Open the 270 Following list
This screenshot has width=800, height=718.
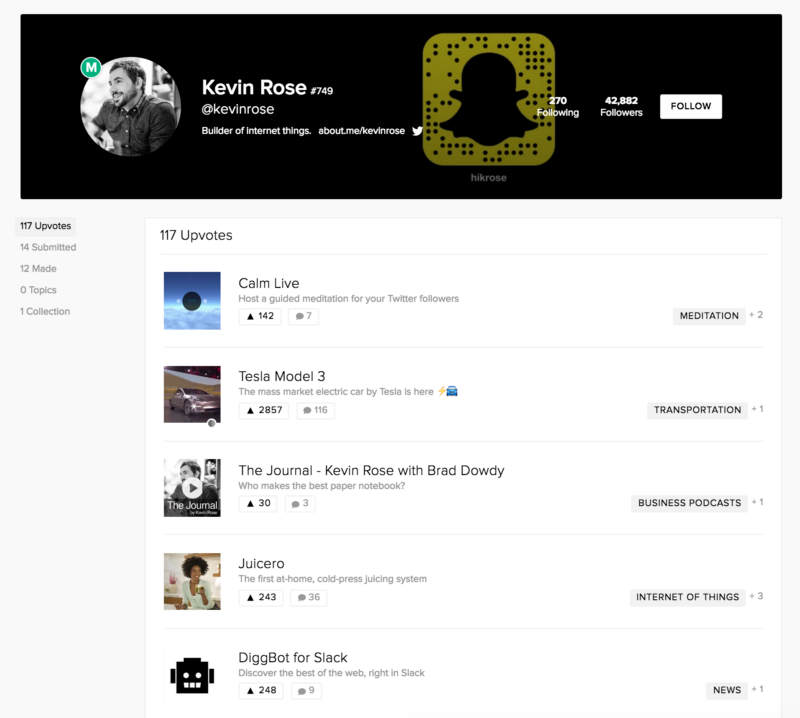pos(558,106)
